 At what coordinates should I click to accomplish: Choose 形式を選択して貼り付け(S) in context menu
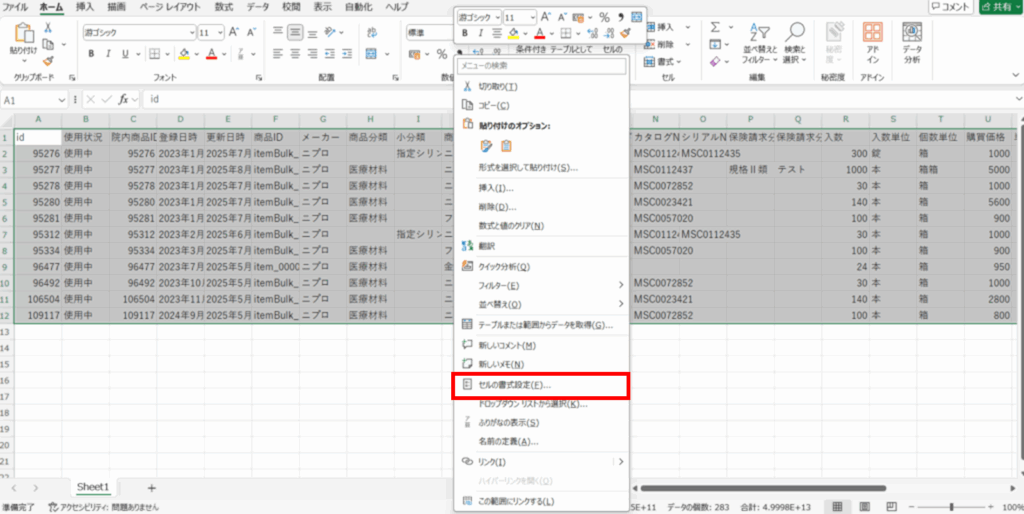click(x=541, y=168)
